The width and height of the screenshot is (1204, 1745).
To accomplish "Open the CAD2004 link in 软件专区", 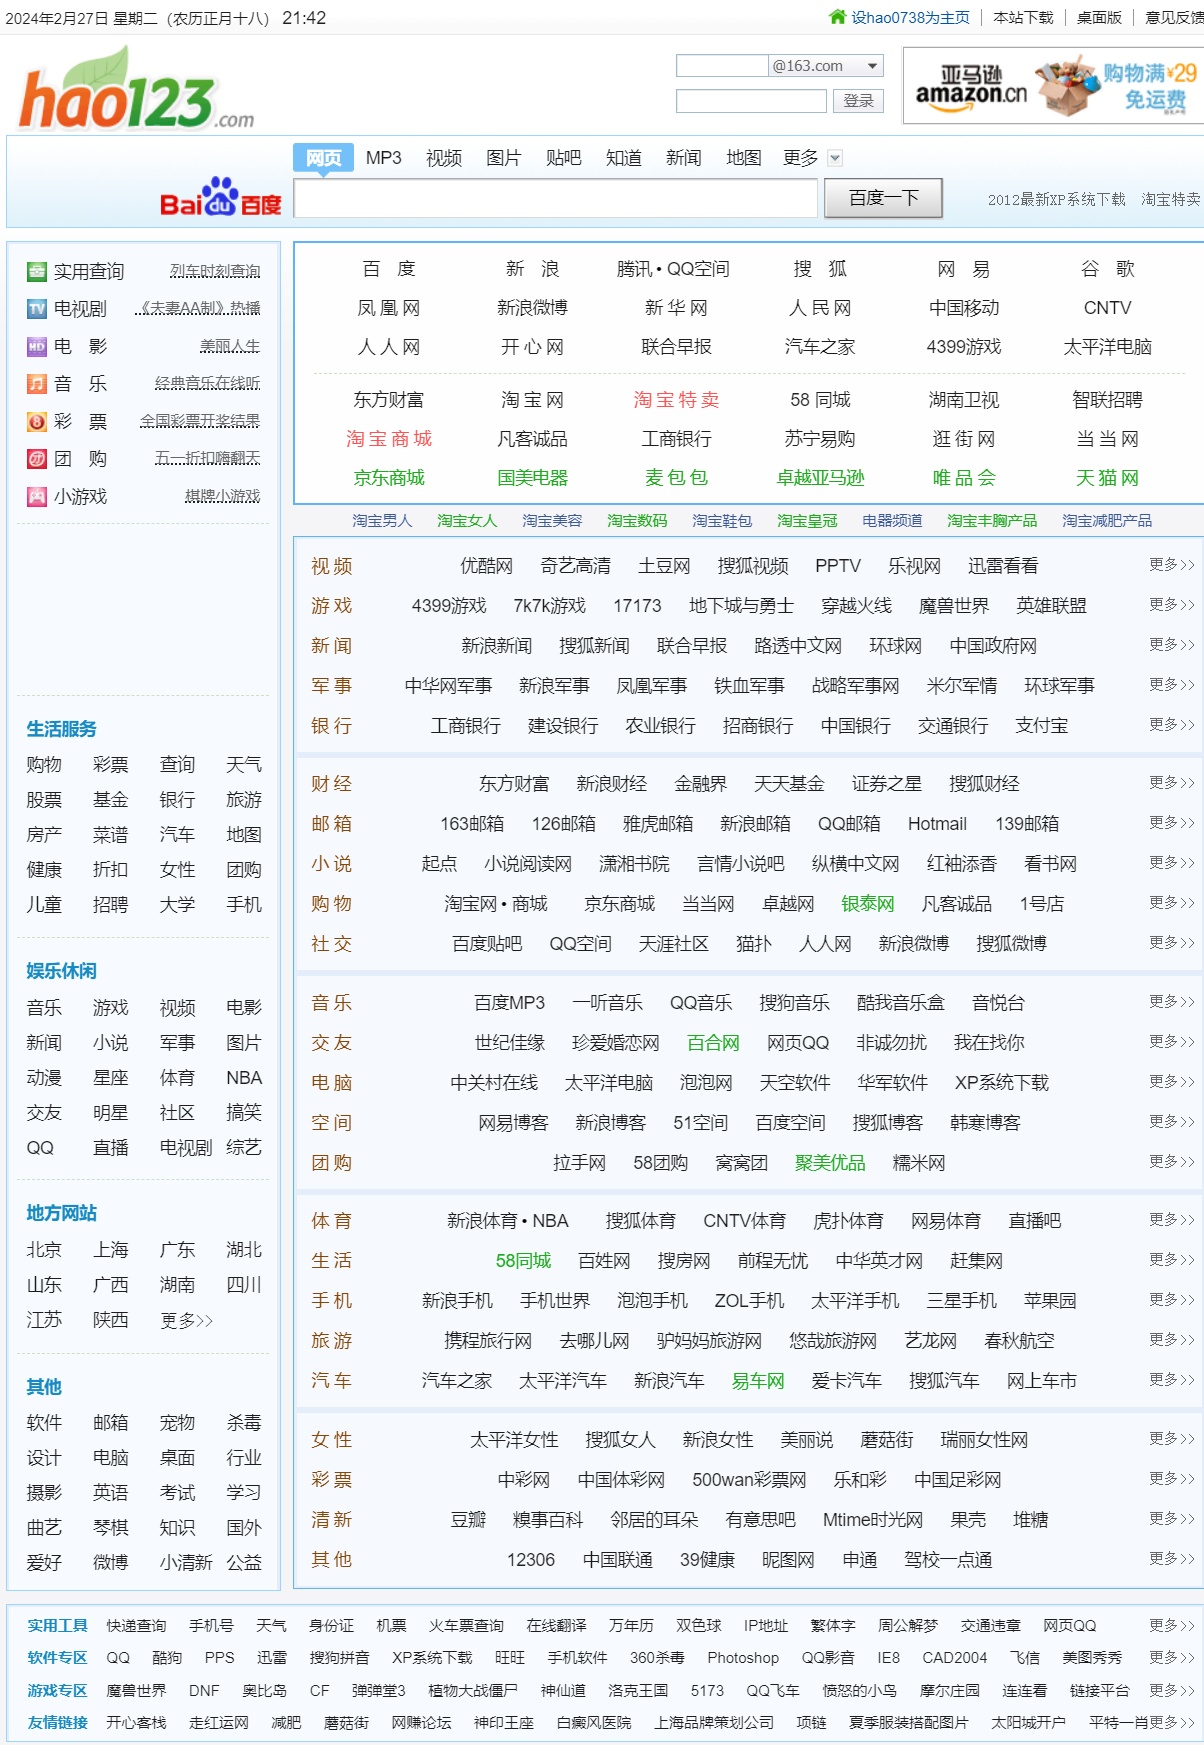I will point(954,1658).
